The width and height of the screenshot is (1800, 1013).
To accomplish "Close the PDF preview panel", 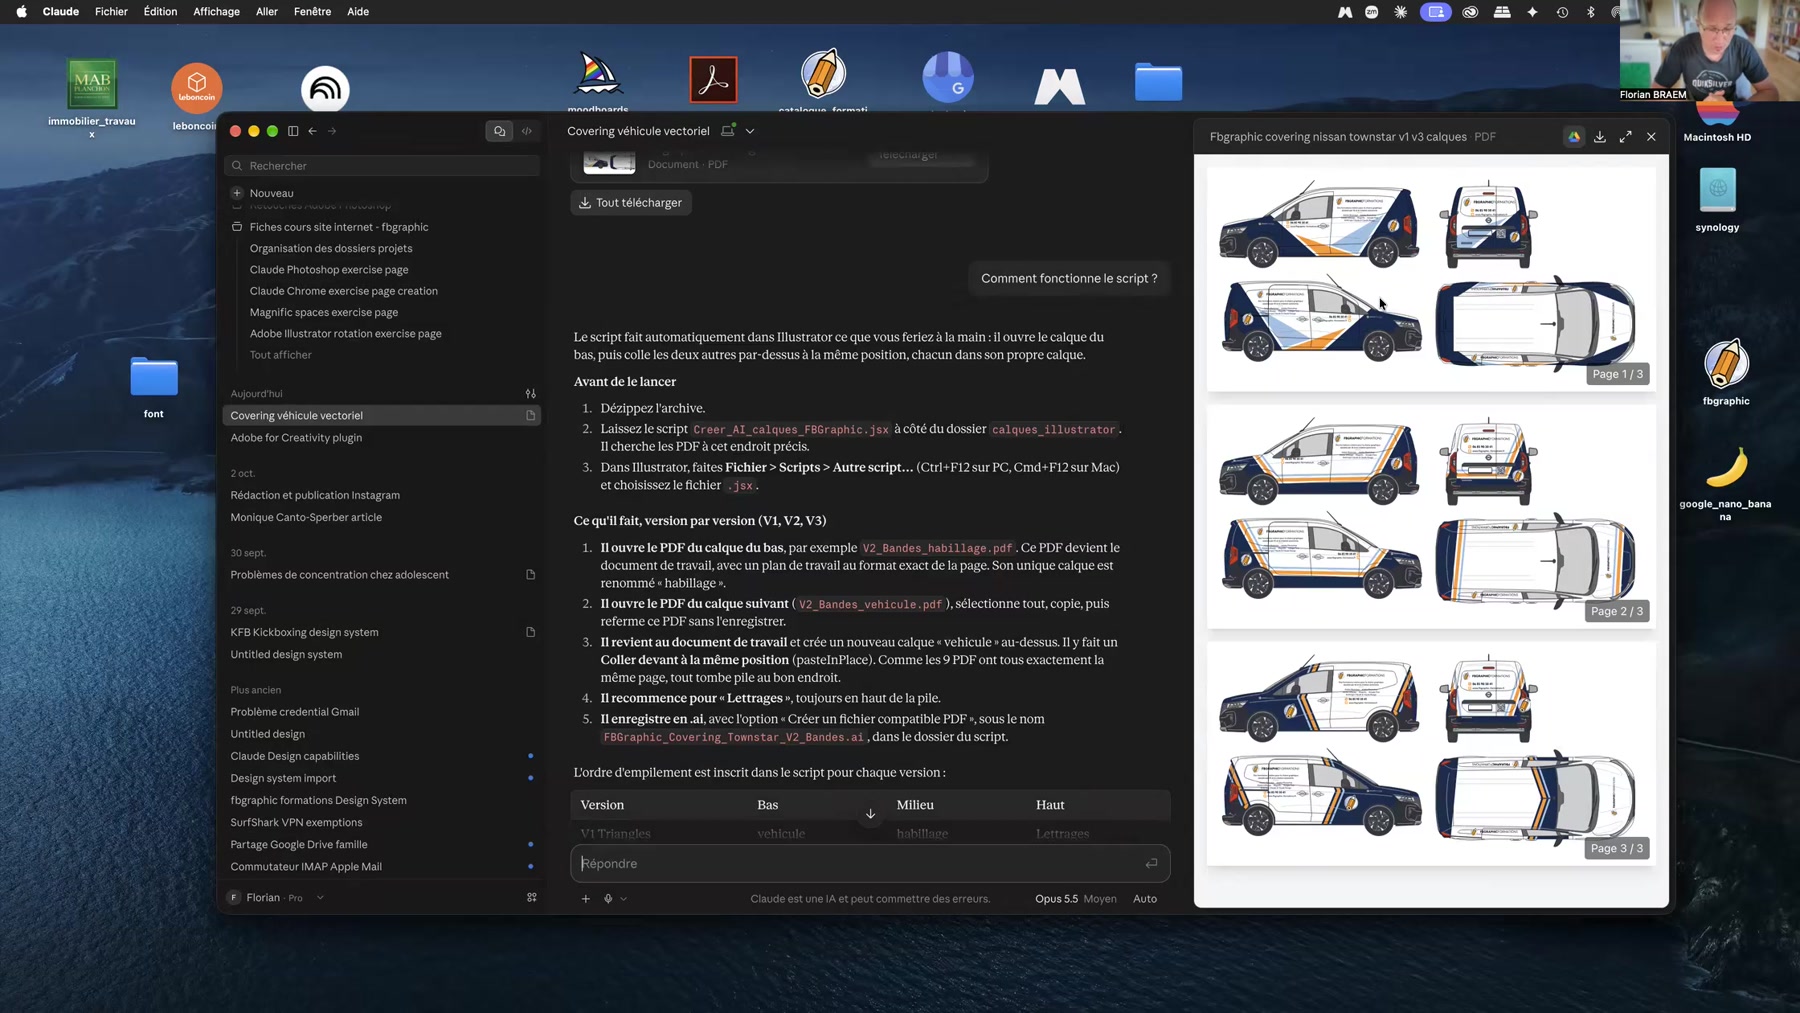I will [x=1652, y=137].
